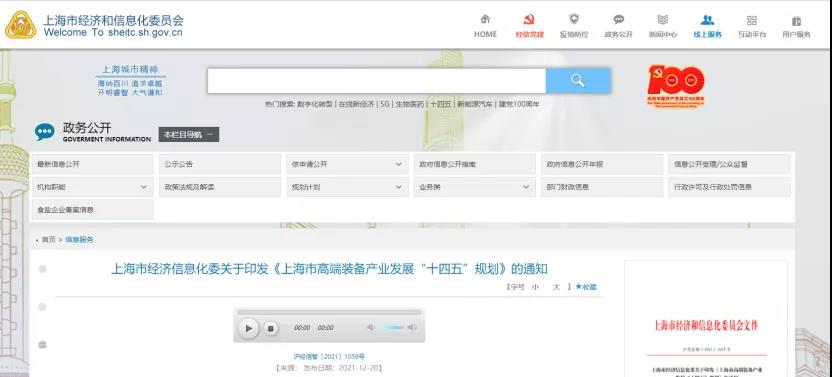This screenshot has height=377, width=832.
Task: Click the loud speaker icon at volume end
Action: pos(412,328)
